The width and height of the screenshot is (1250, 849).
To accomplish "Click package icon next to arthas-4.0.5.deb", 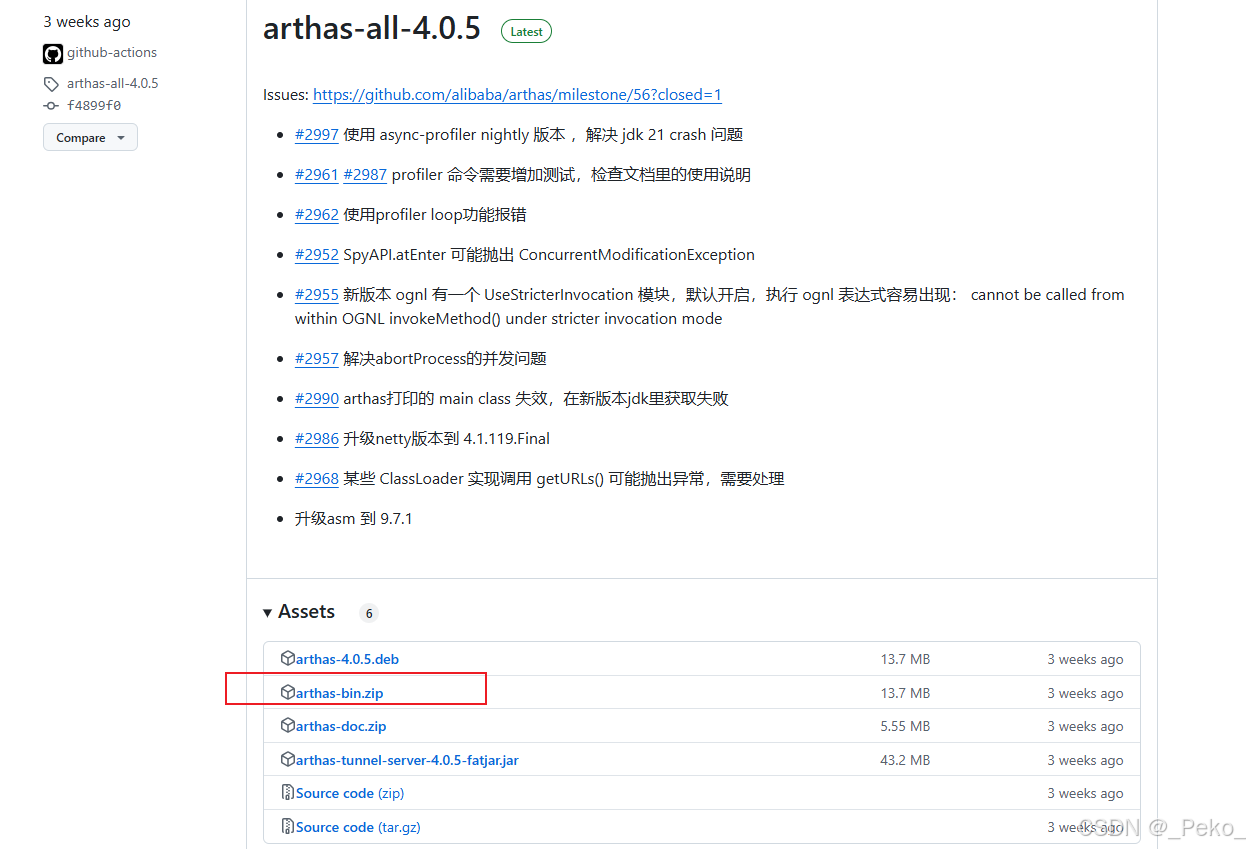I will [288, 658].
